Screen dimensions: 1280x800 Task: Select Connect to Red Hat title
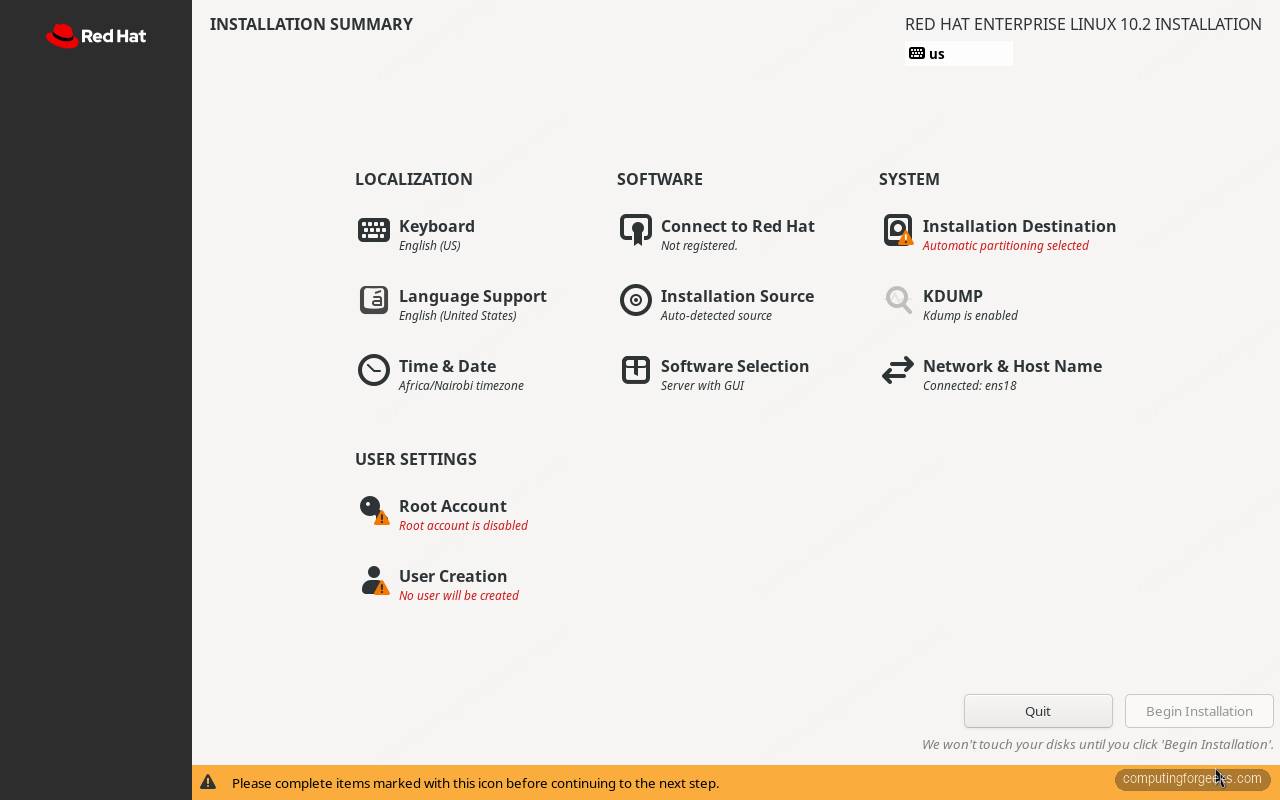click(738, 226)
